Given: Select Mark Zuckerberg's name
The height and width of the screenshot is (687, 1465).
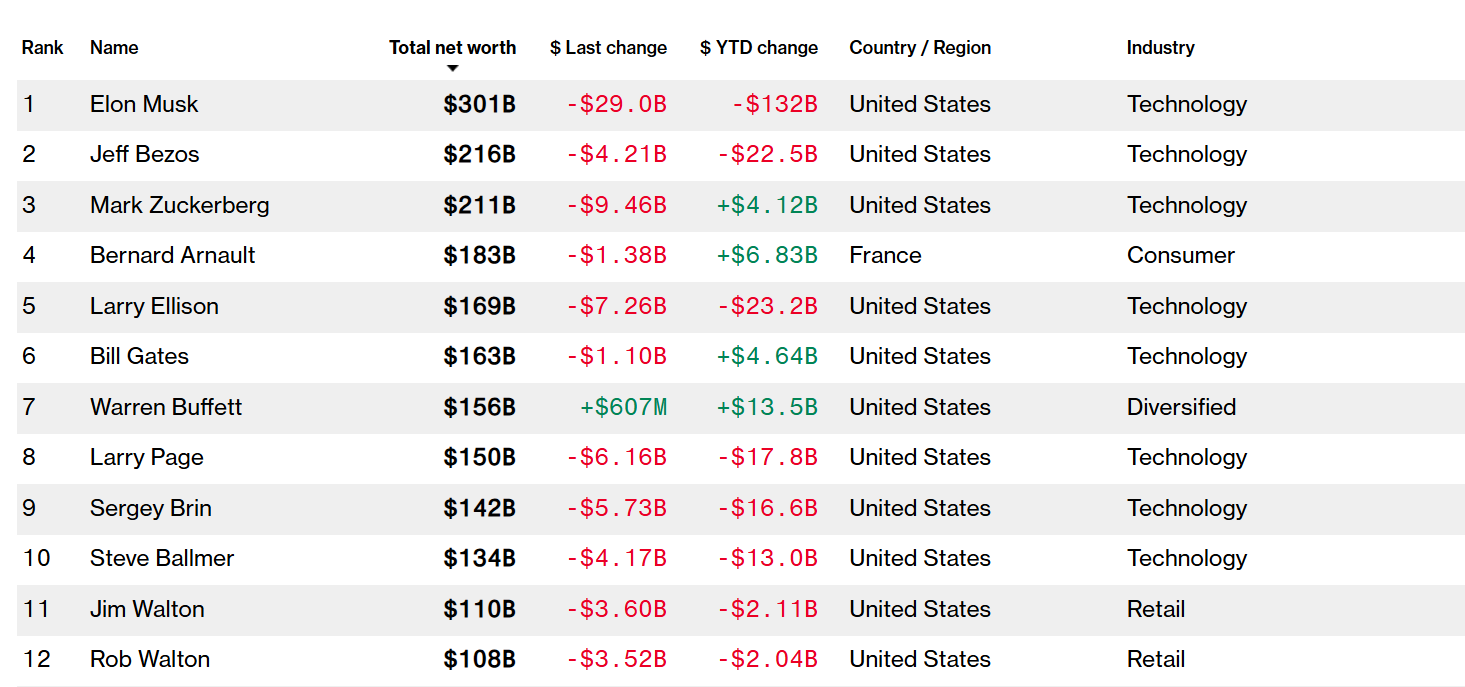Looking at the screenshot, I should pyautogui.click(x=179, y=205).
